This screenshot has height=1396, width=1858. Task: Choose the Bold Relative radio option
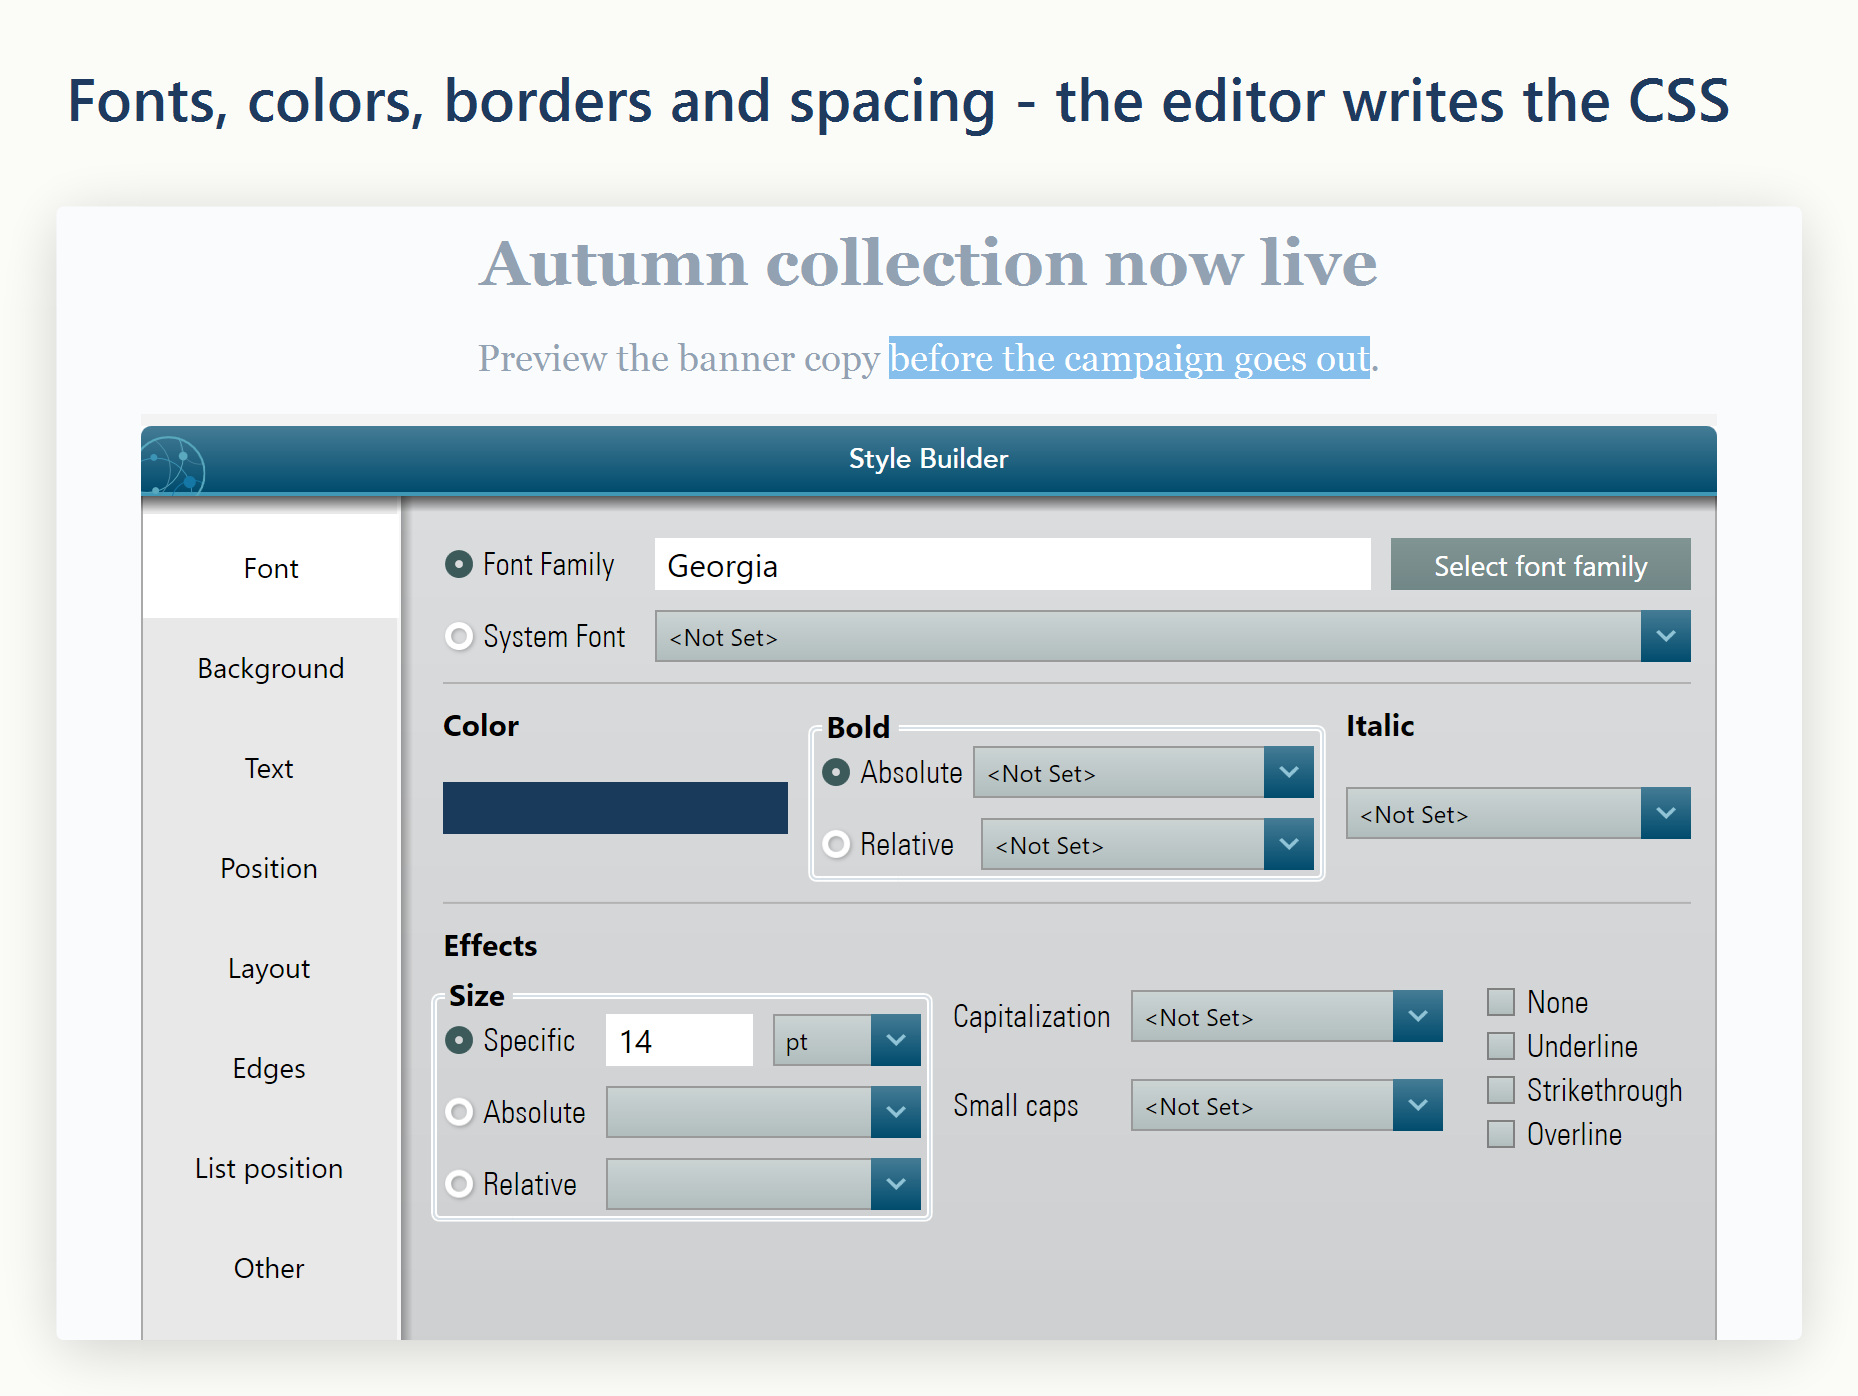click(836, 845)
